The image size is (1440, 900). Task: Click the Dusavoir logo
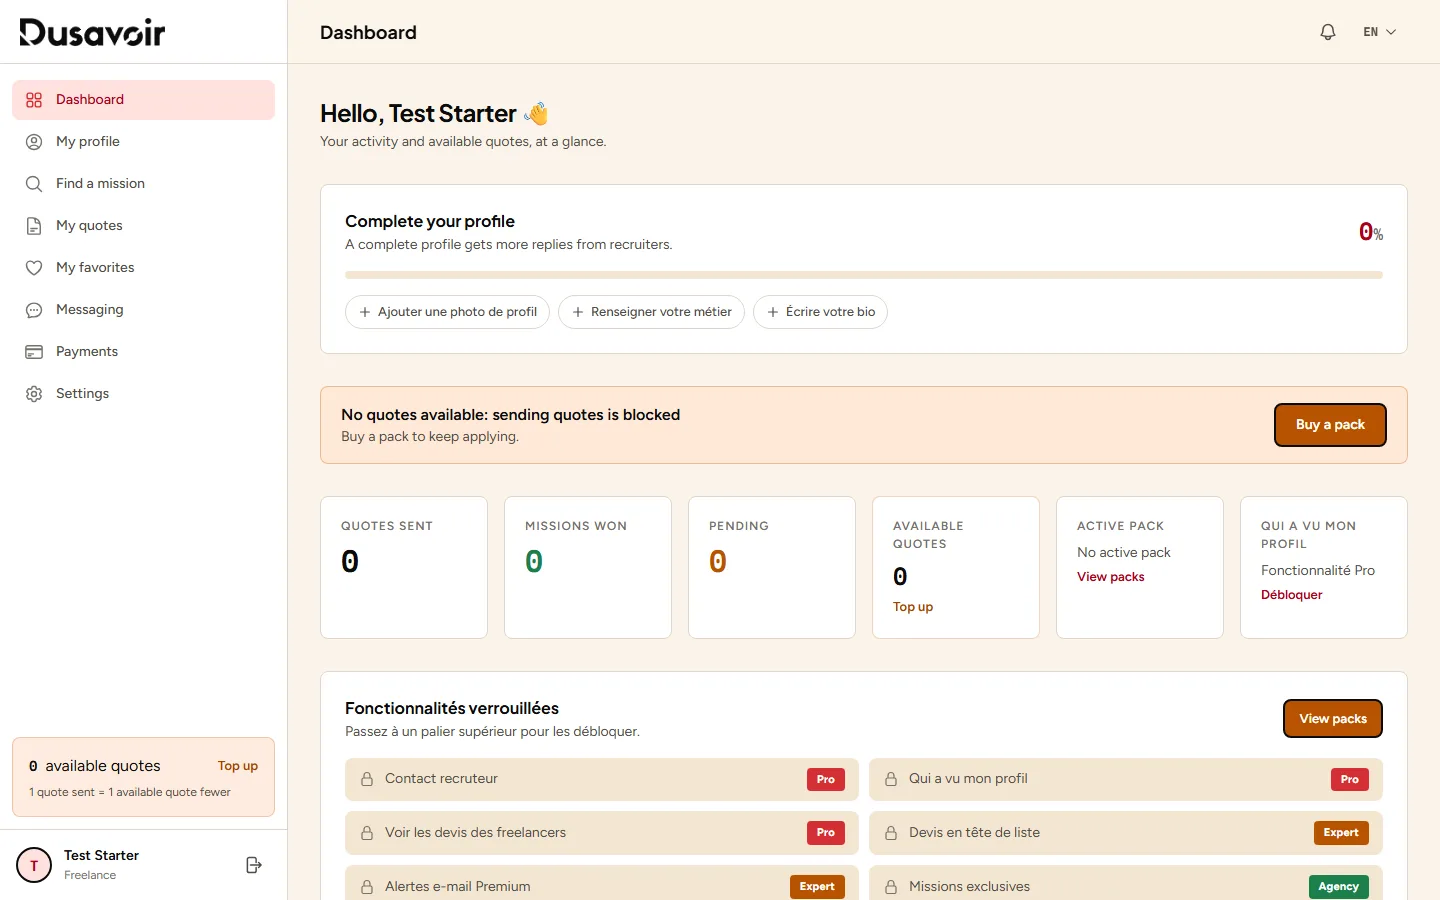tap(92, 32)
